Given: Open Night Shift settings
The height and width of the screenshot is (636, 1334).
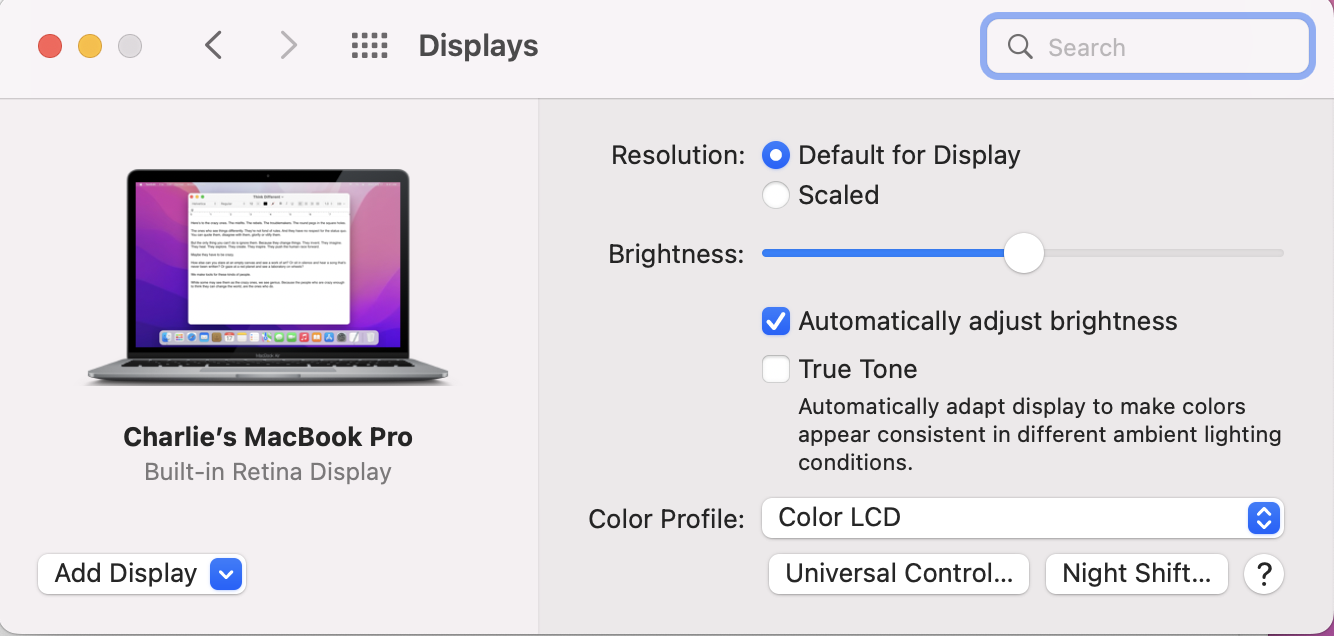Looking at the screenshot, I should pos(1136,573).
